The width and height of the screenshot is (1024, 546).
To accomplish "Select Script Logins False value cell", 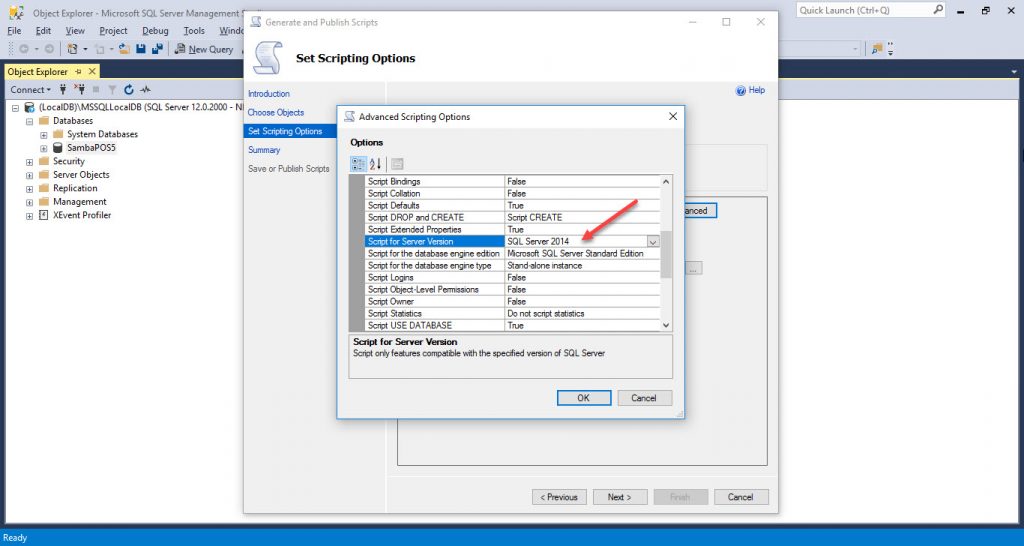I will click(x=583, y=278).
